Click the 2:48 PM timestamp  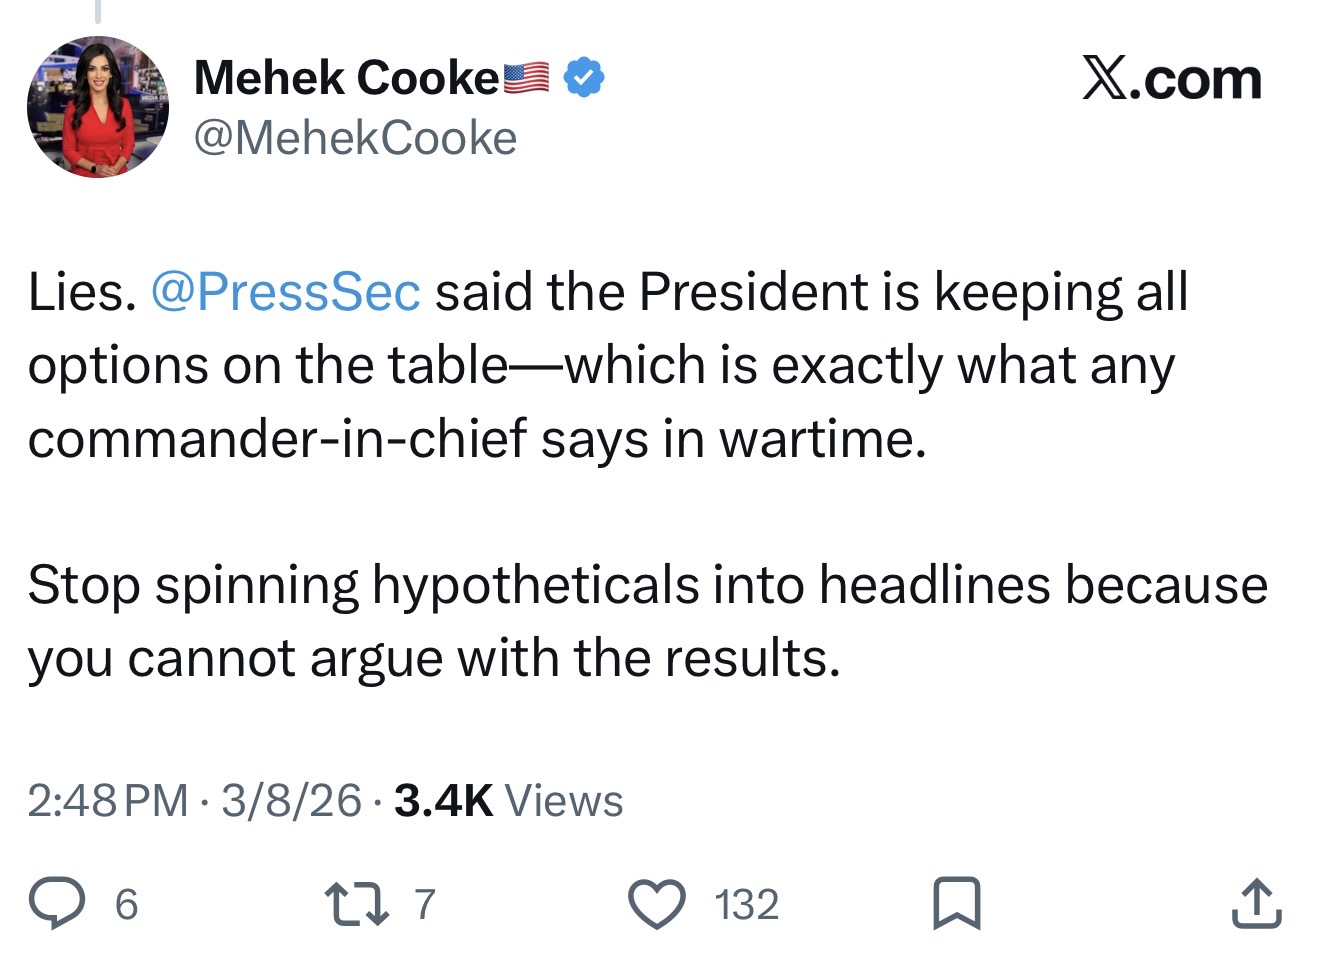(107, 800)
